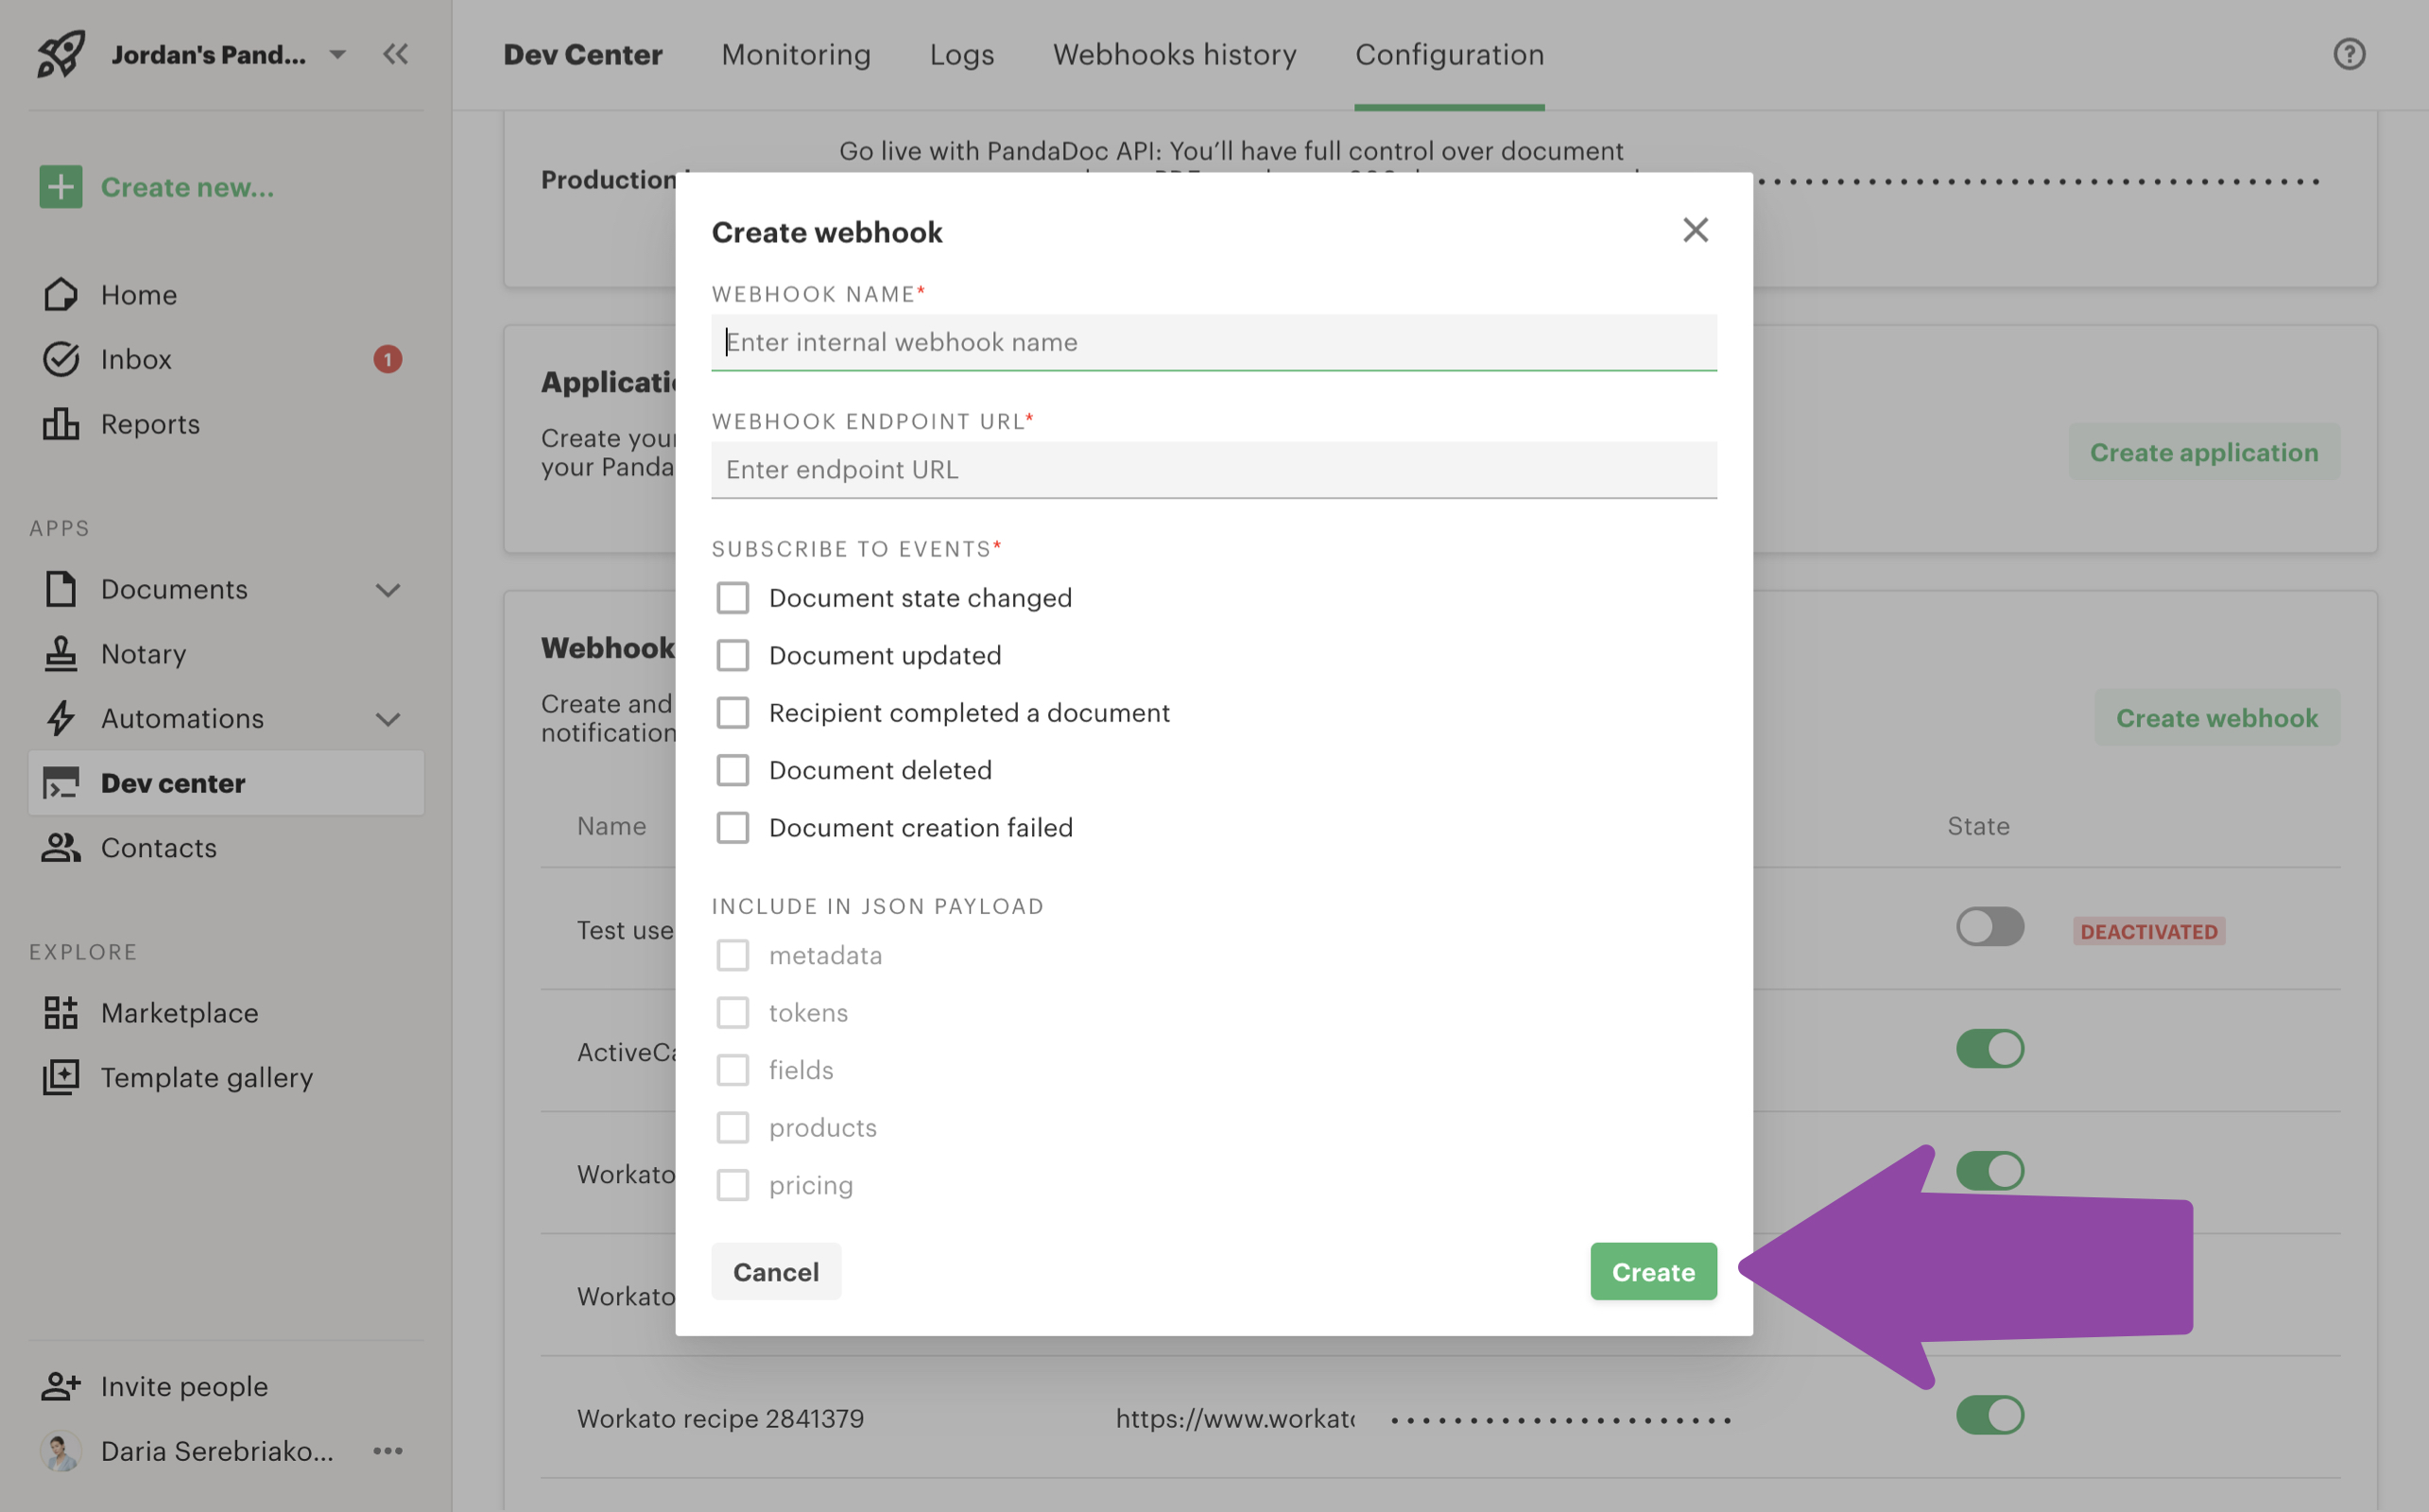This screenshot has width=2429, height=1512.
Task: Check the metadata JSON payload option
Action: pyautogui.click(x=733, y=954)
